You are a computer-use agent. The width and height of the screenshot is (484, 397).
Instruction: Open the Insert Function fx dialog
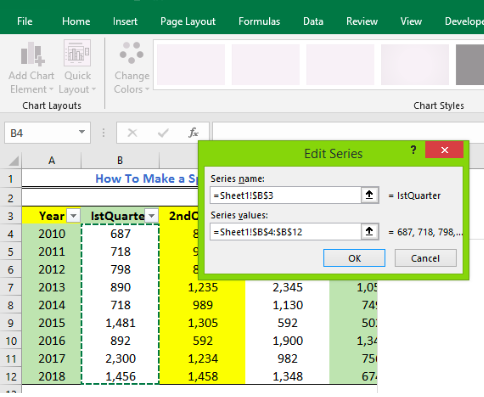(x=193, y=133)
